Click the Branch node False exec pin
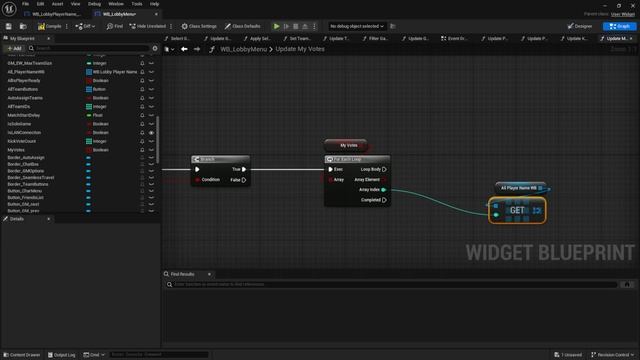This screenshot has height=360, width=640. coord(244,180)
